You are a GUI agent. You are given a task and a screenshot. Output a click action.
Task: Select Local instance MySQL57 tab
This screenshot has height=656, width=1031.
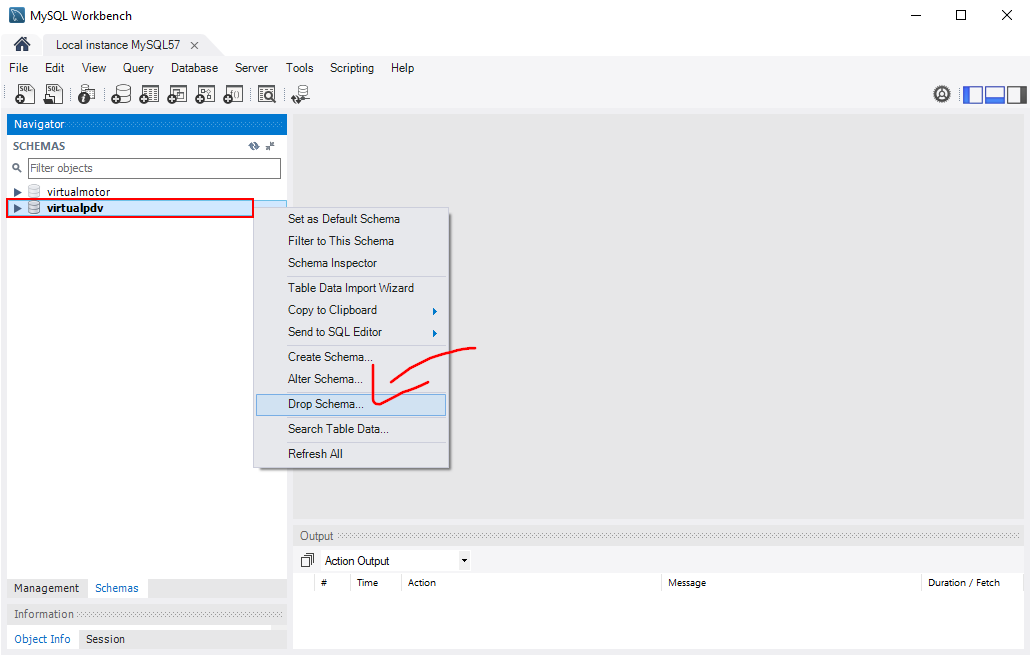118,45
